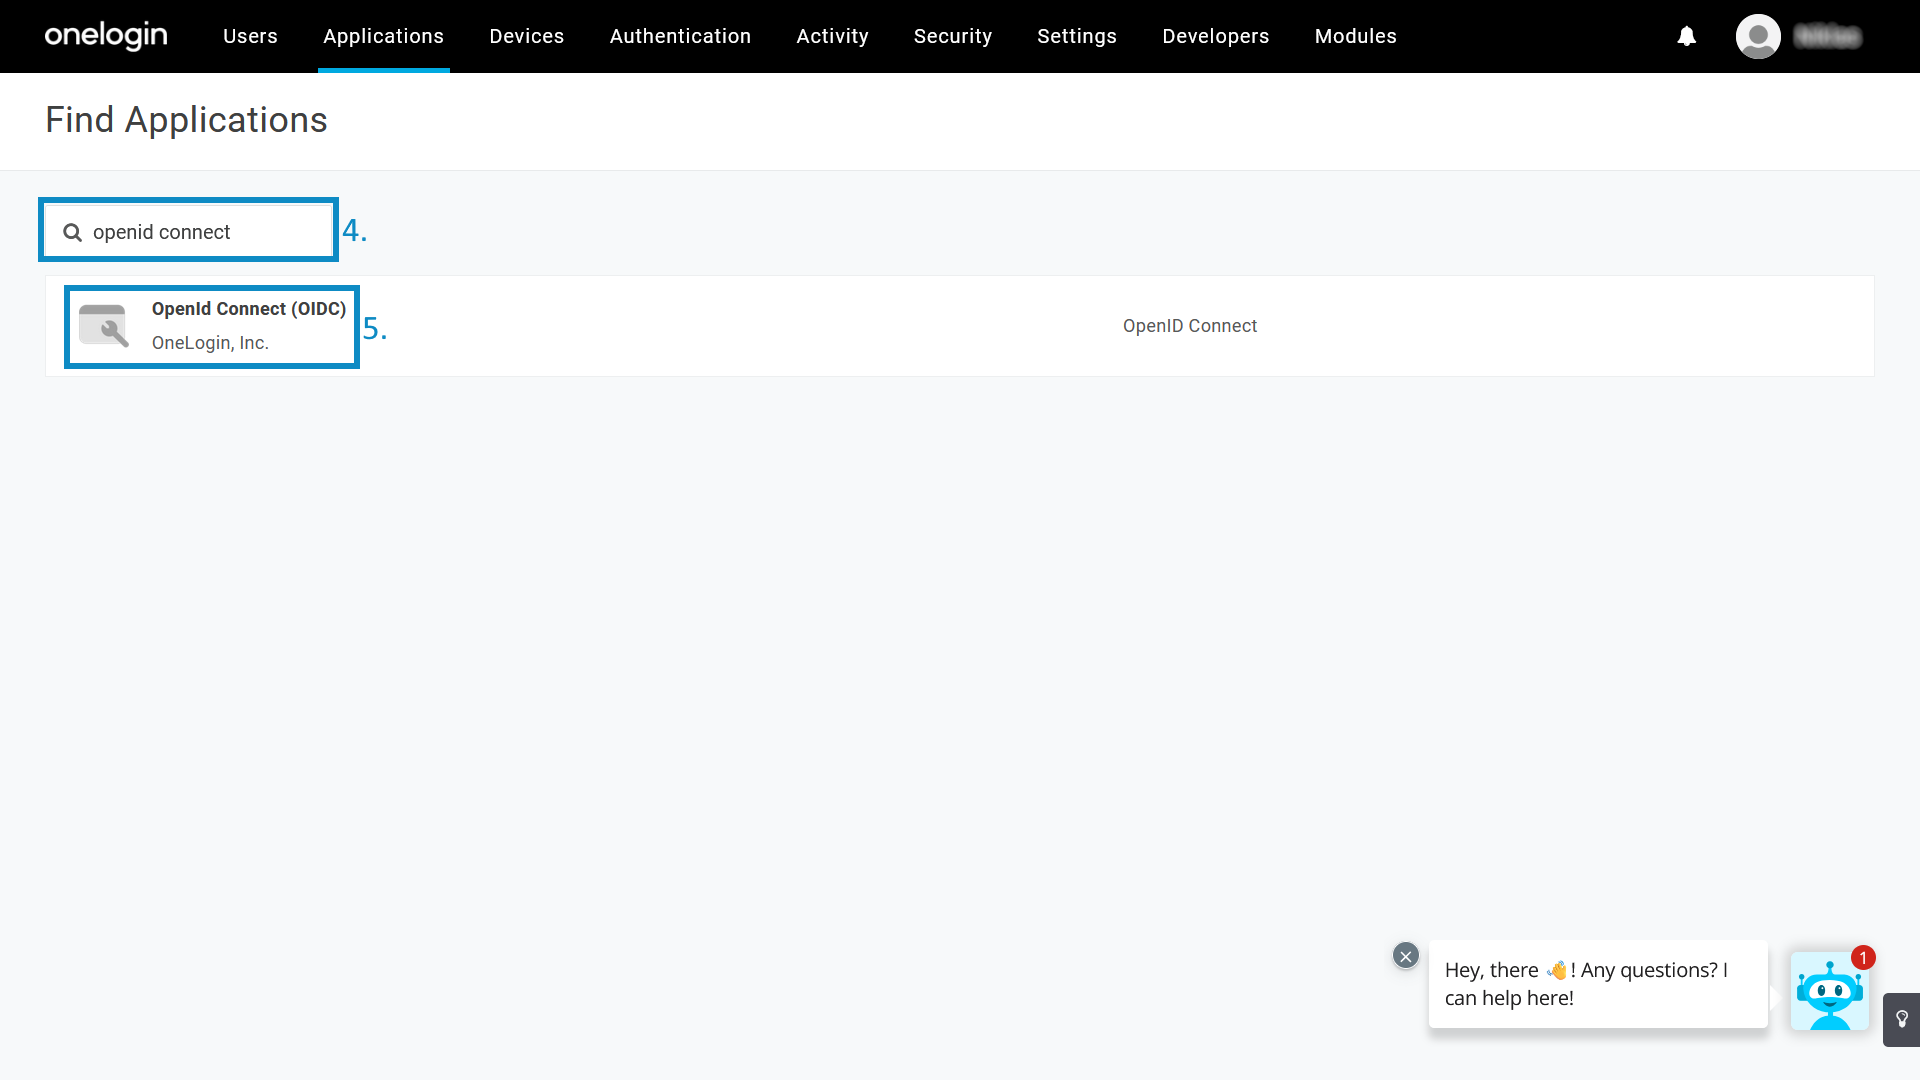This screenshot has width=1920, height=1080.
Task: Click the OpenID Connect type label
Action: tap(1190, 326)
